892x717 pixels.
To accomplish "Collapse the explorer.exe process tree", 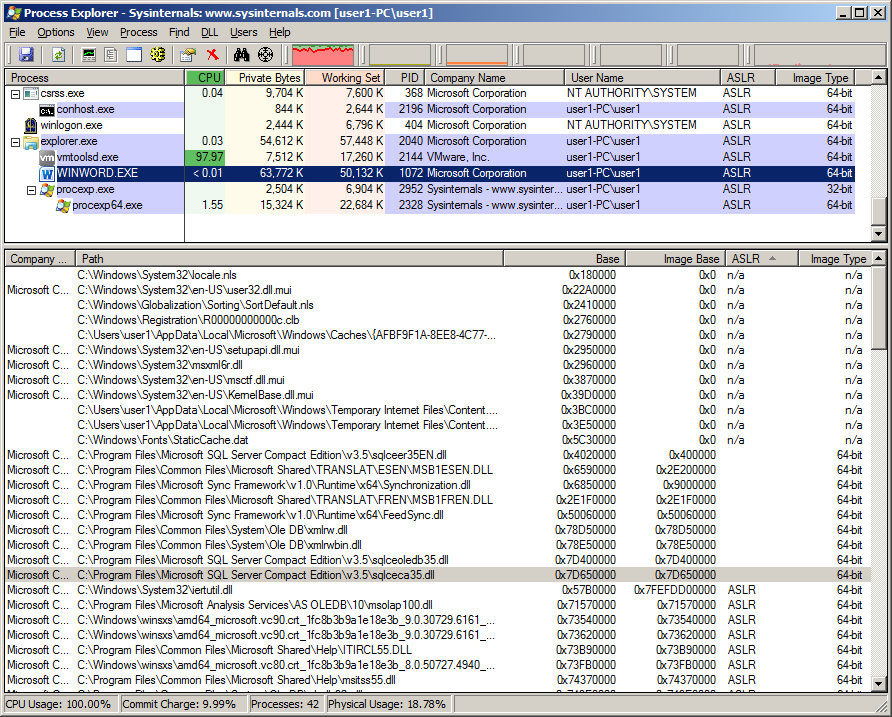I will (15, 141).
